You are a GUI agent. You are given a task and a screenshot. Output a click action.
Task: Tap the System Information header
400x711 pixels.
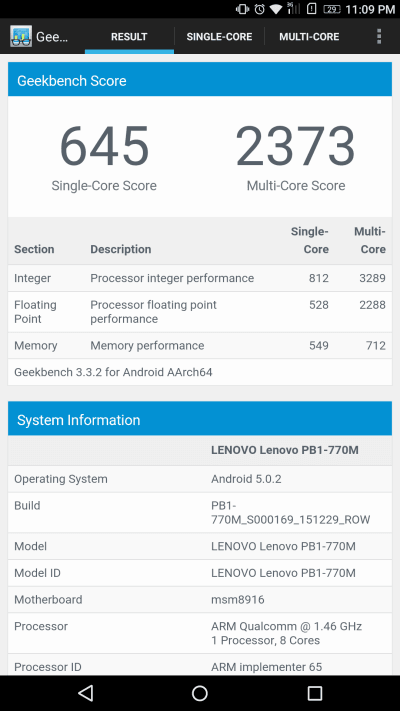point(200,419)
